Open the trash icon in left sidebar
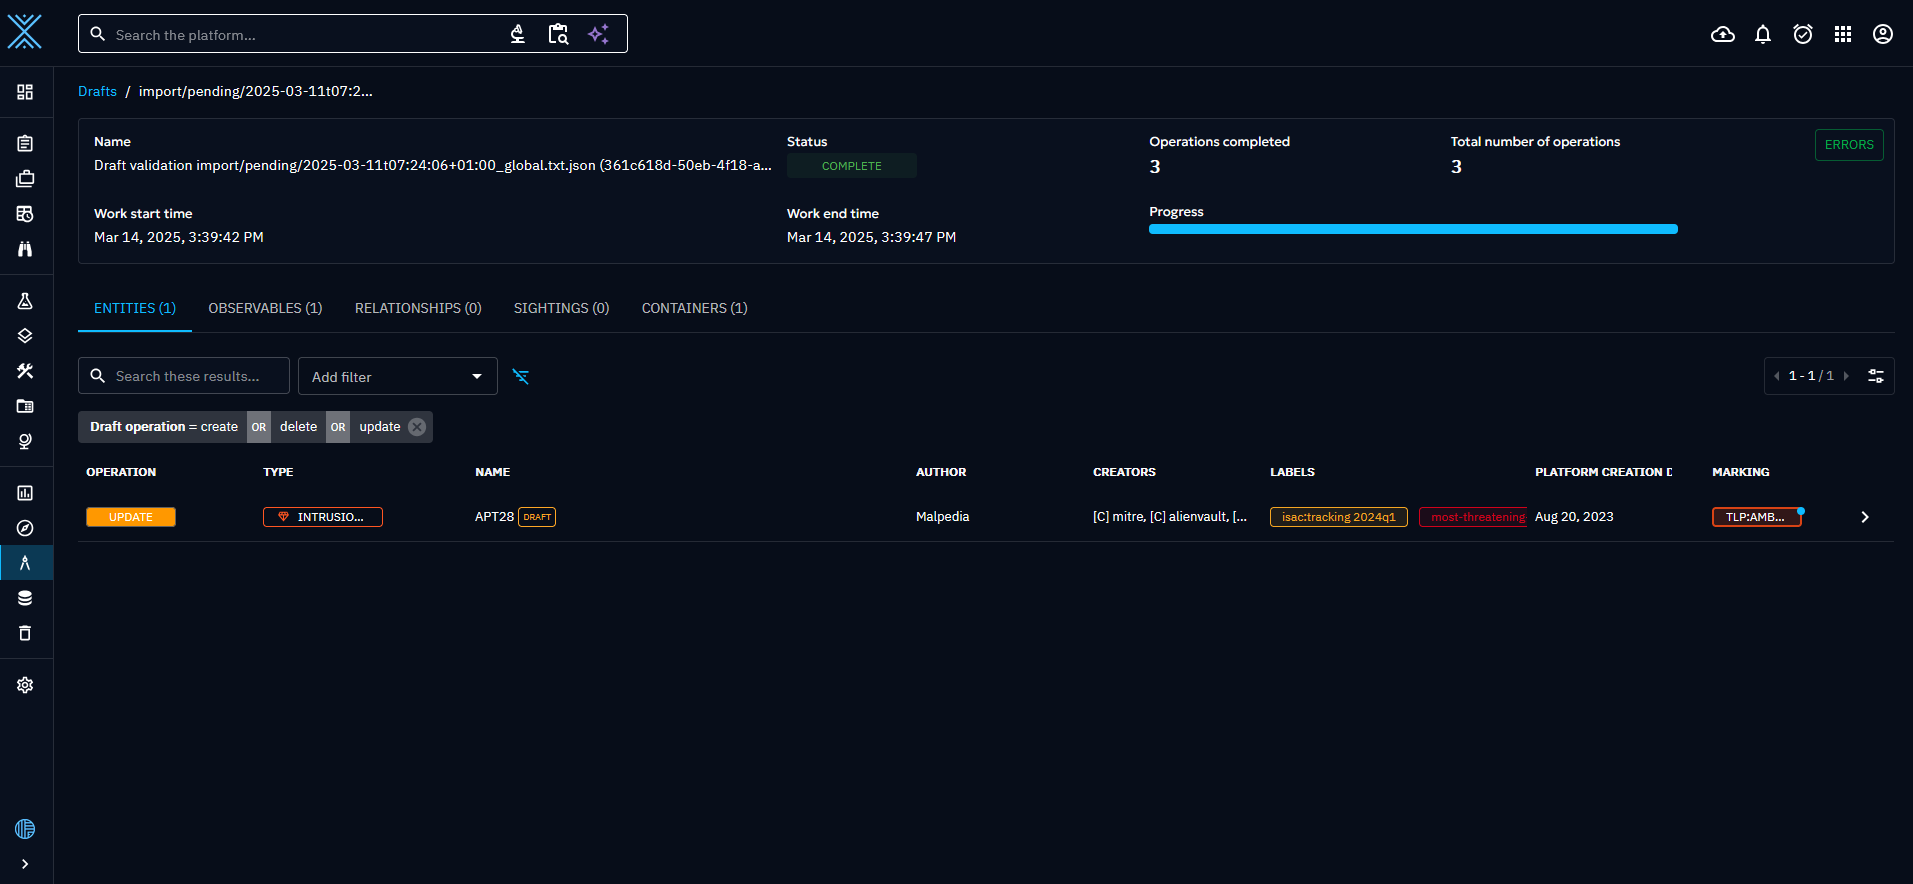The width and height of the screenshot is (1913, 884). (x=25, y=633)
